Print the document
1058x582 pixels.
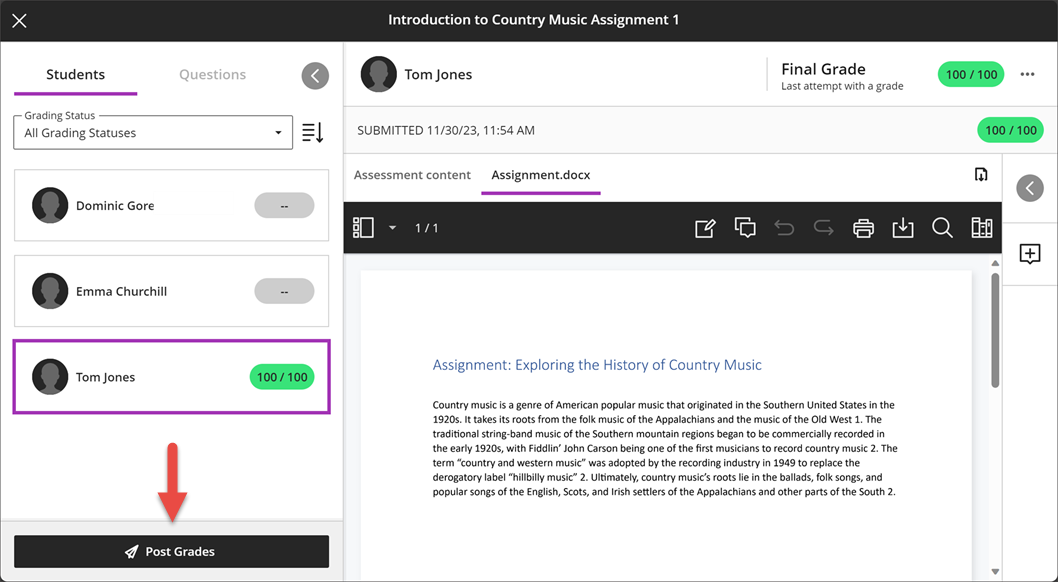[863, 228]
